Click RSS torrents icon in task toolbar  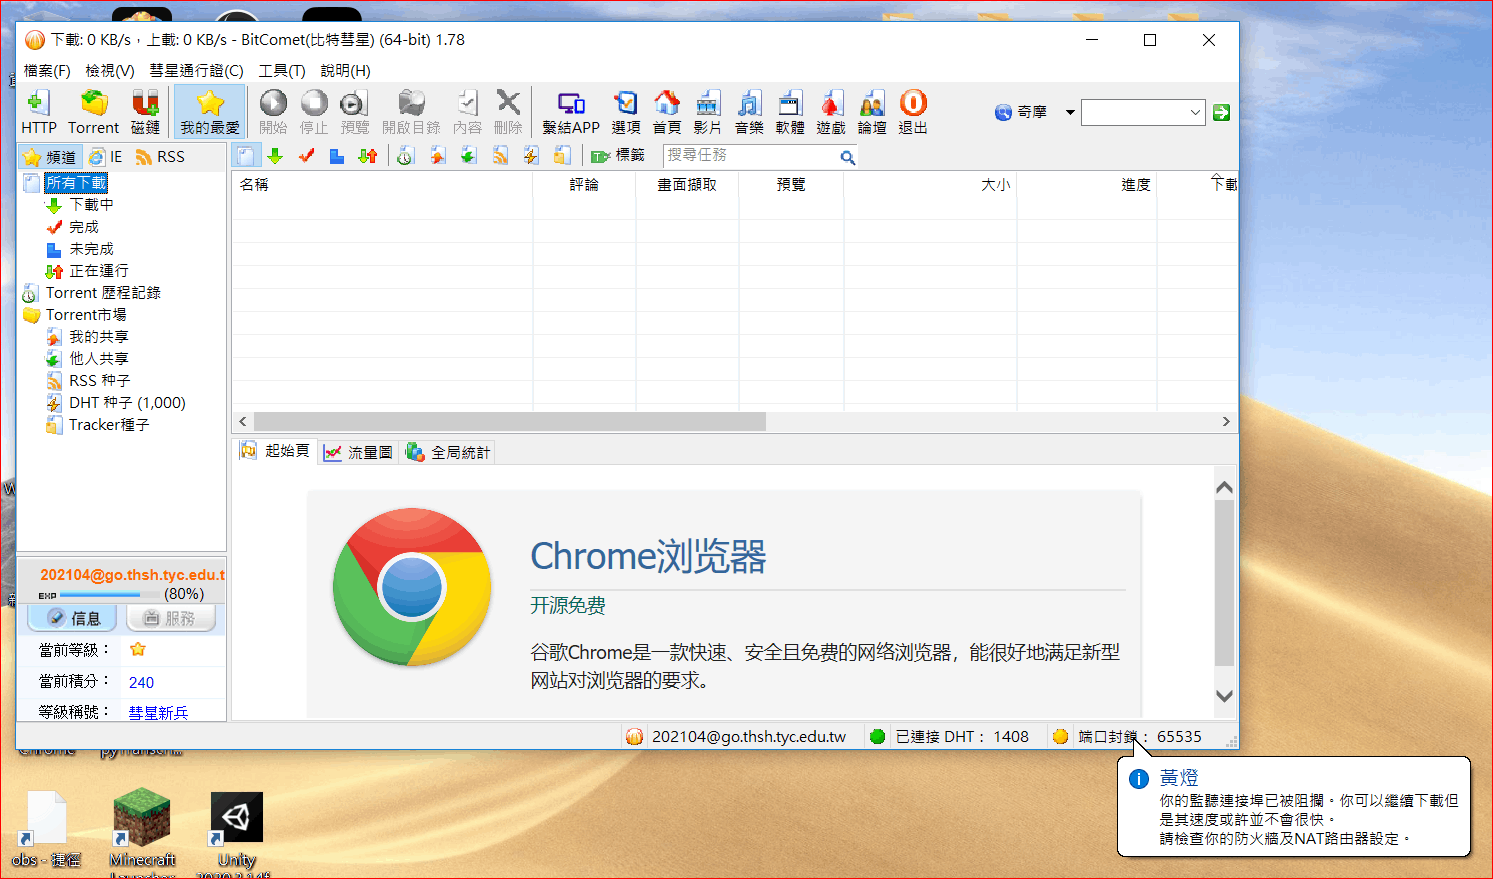(500, 156)
